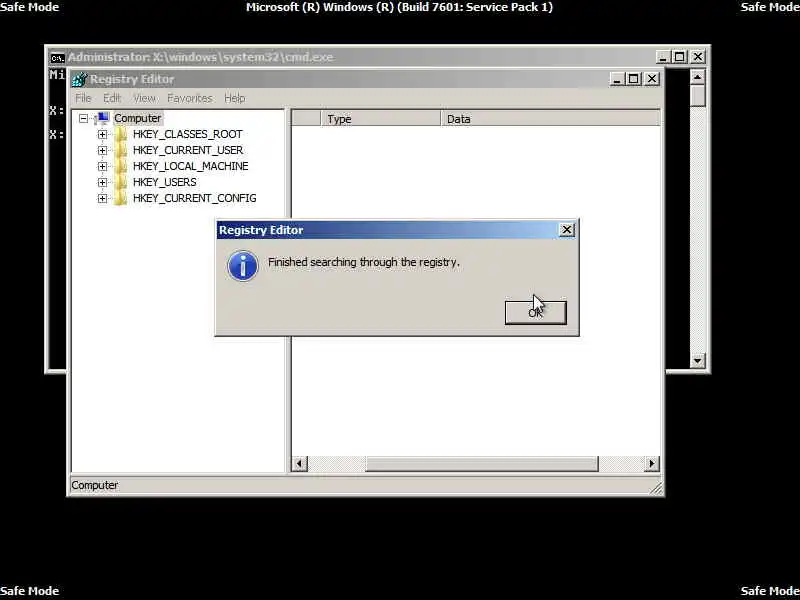Select the HKEY_CURRENT_CONFIG folder icon
This screenshot has height=600, width=800.
(x=121, y=198)
